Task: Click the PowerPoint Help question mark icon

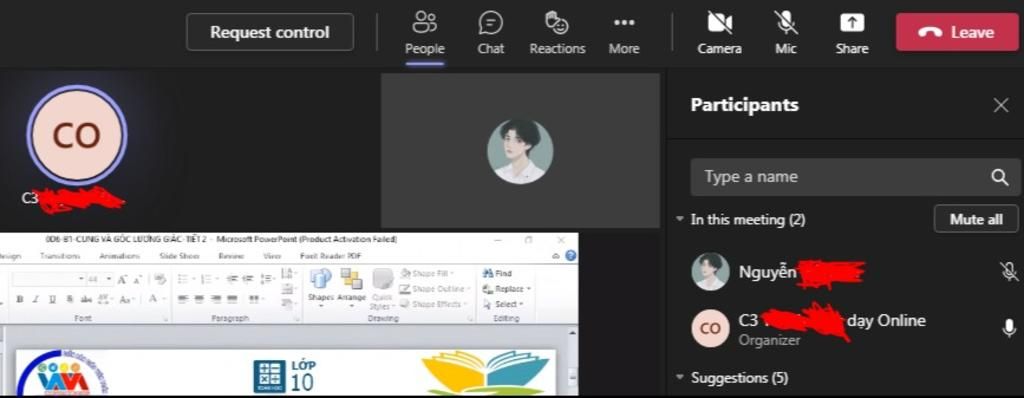Action: tap(571, 256)
